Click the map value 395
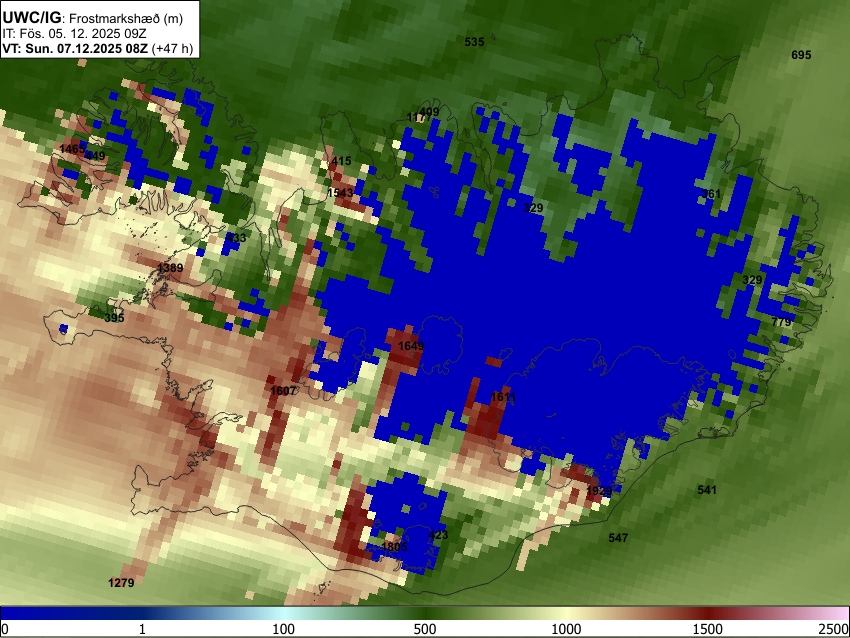 point(114,318)
